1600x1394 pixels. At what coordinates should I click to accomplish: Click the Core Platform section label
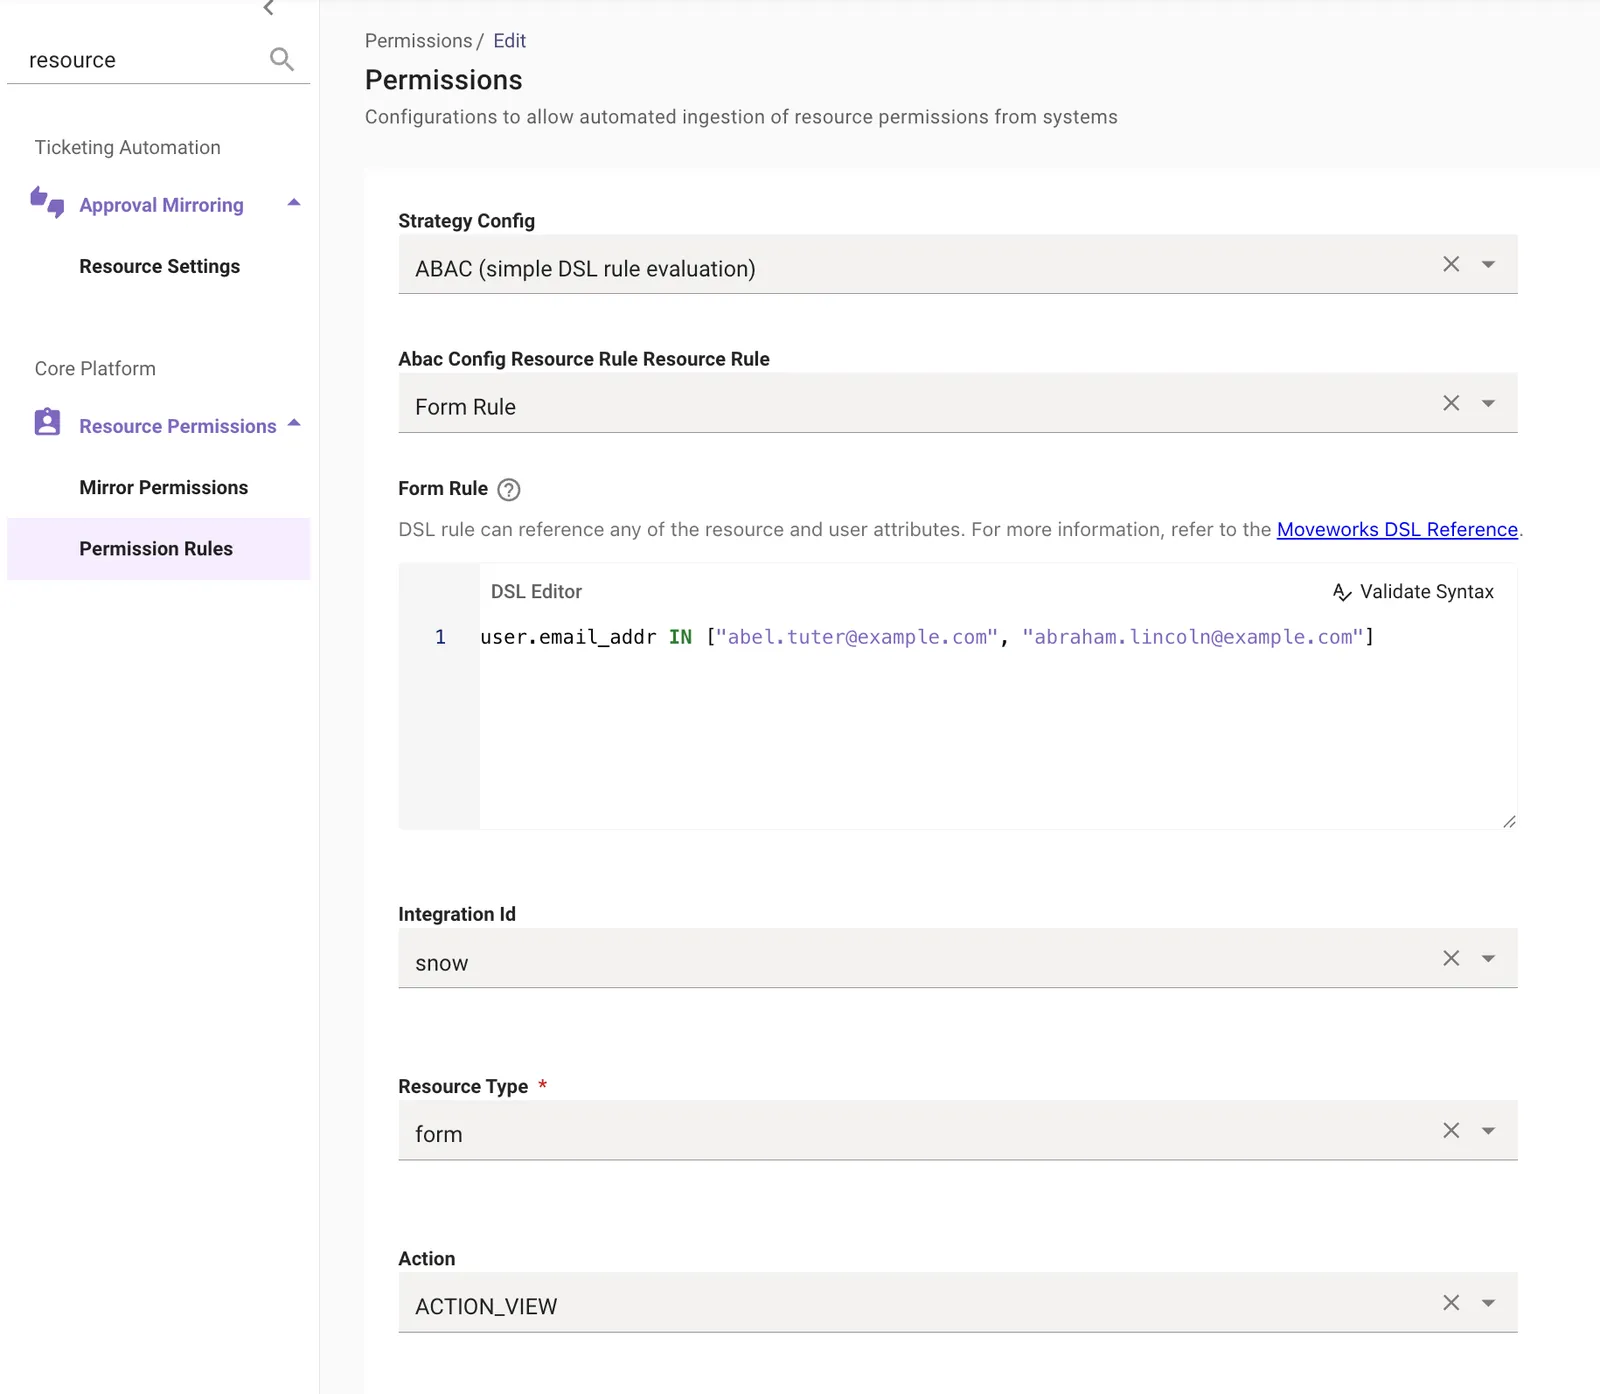[95, 368]
